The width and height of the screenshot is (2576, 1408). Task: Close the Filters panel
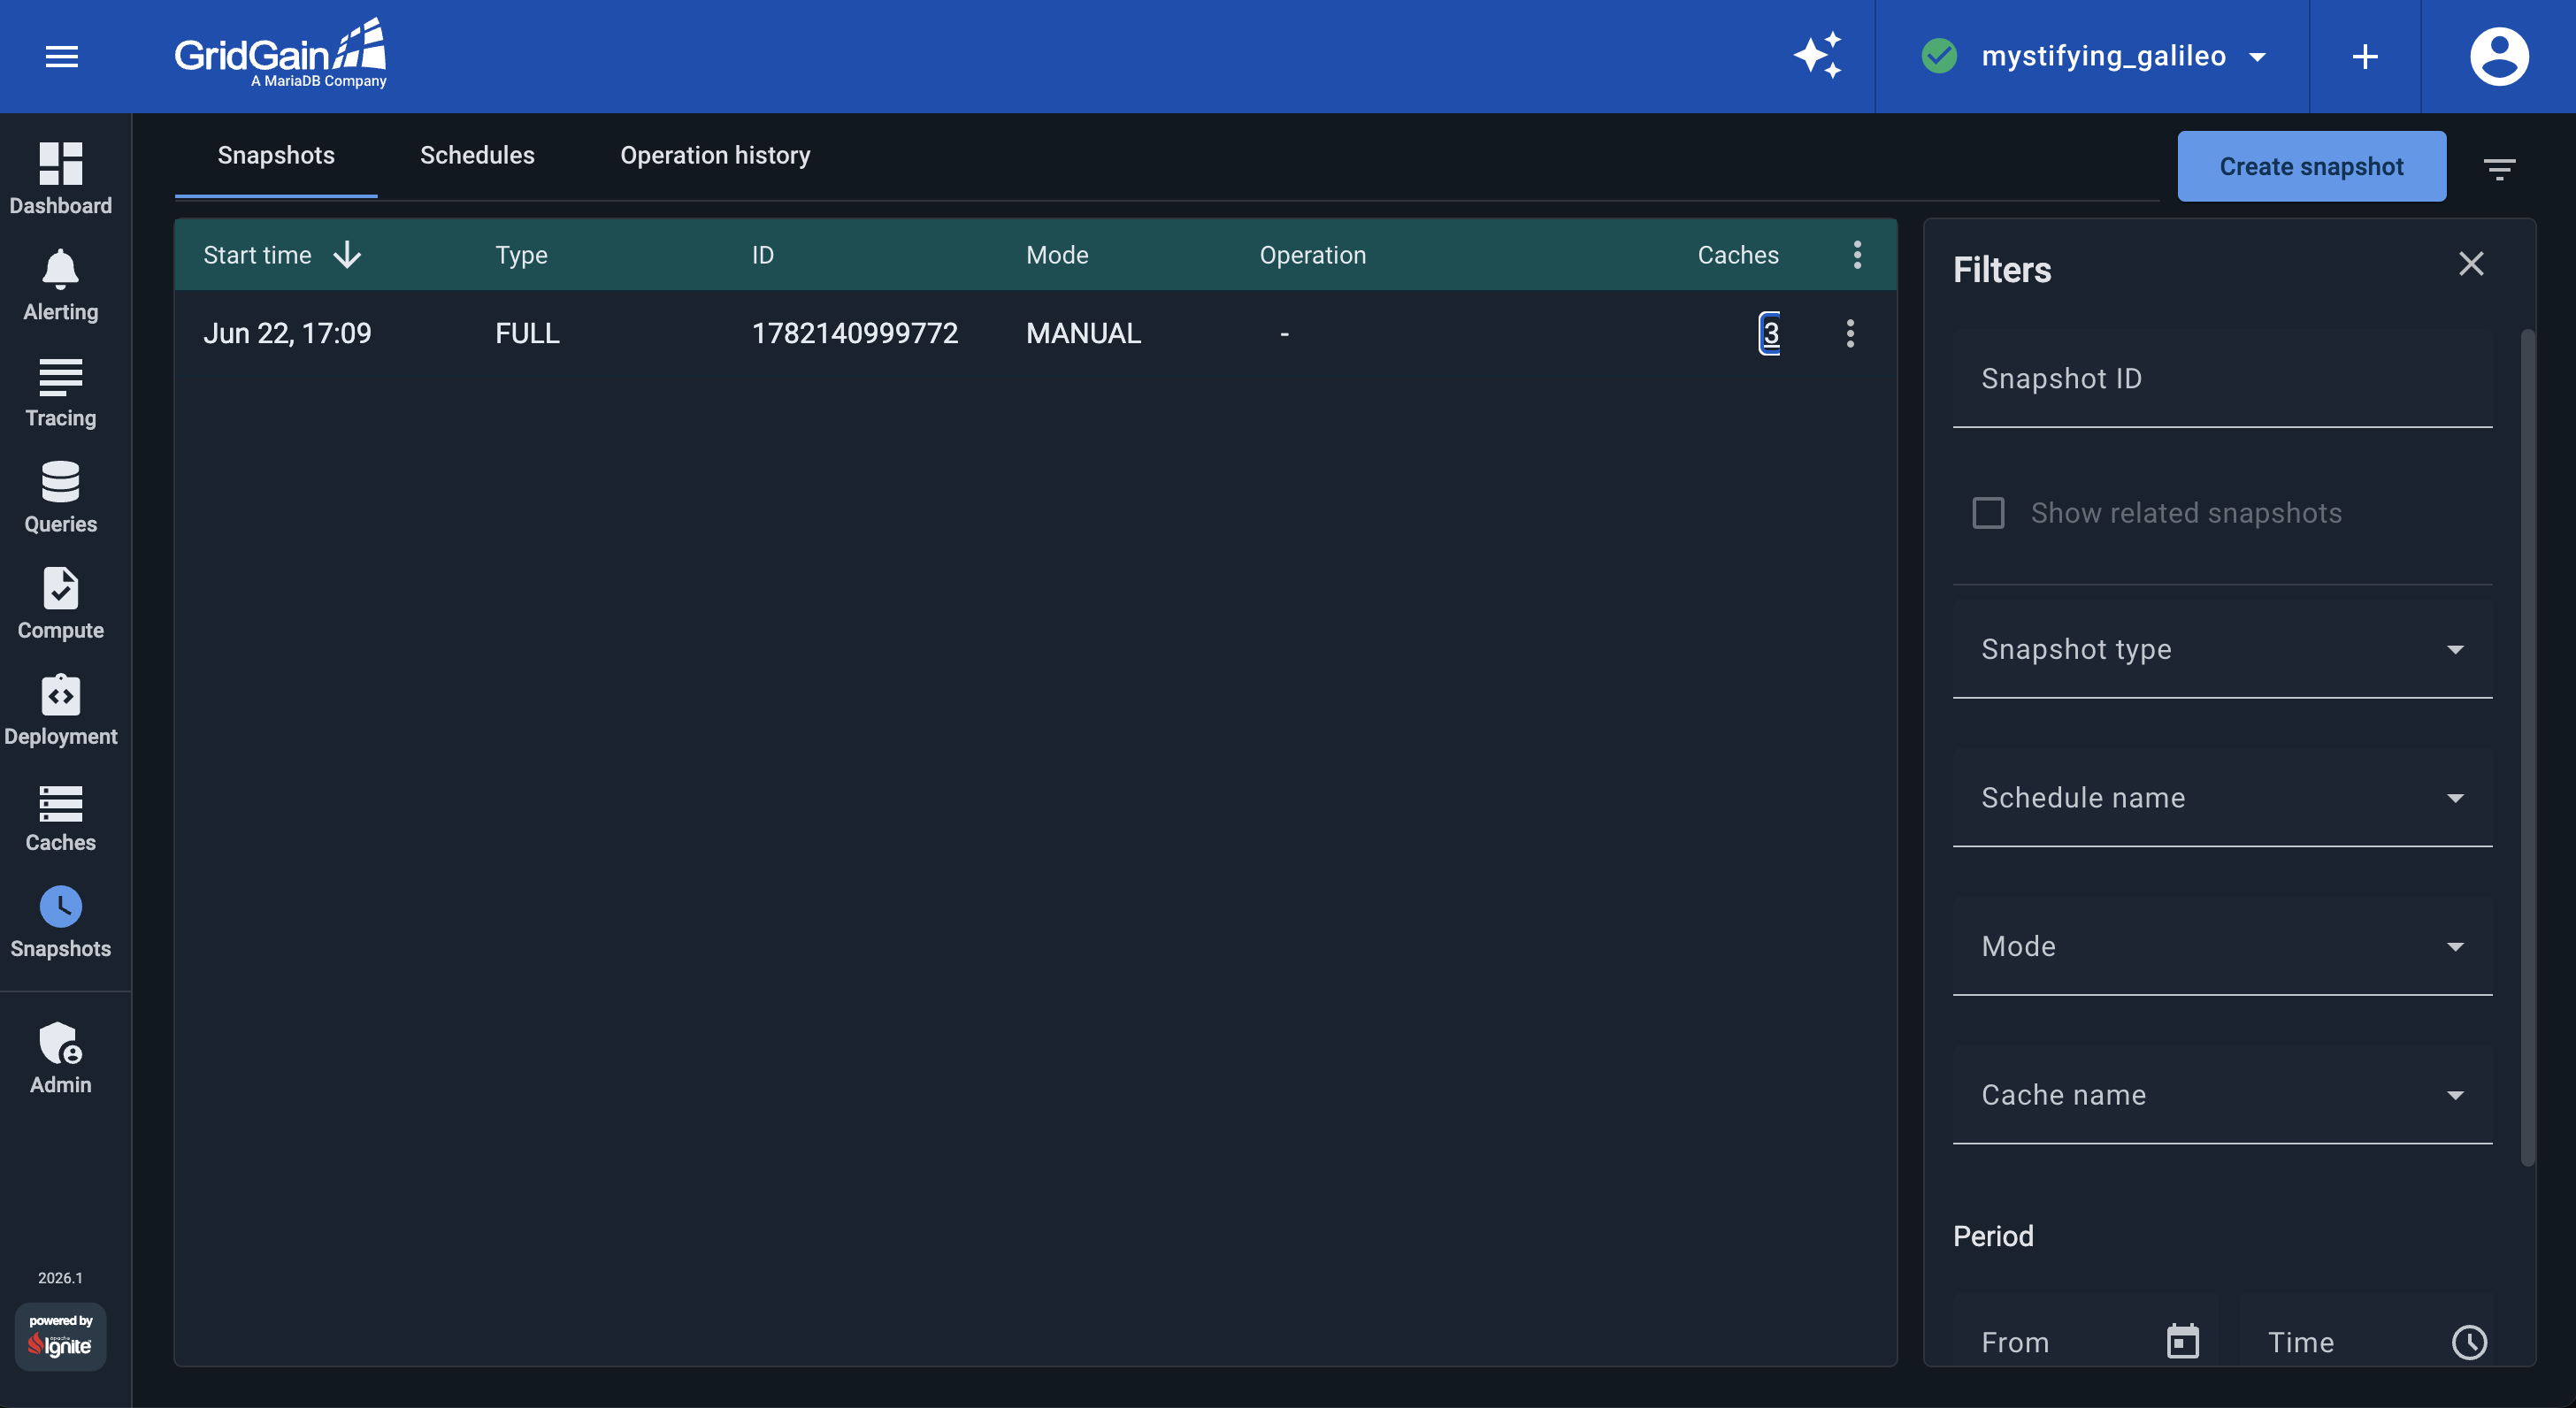2471,264
